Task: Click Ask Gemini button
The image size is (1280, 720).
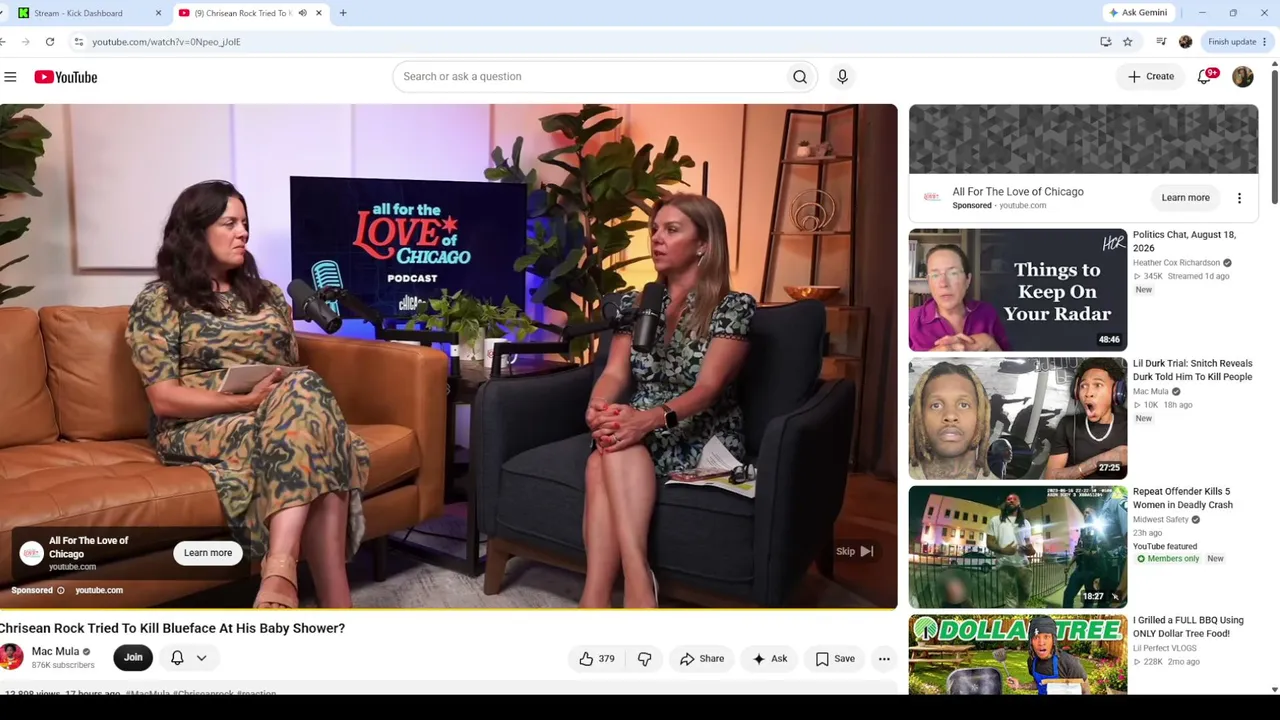Action: click(x=1138, y=13)
